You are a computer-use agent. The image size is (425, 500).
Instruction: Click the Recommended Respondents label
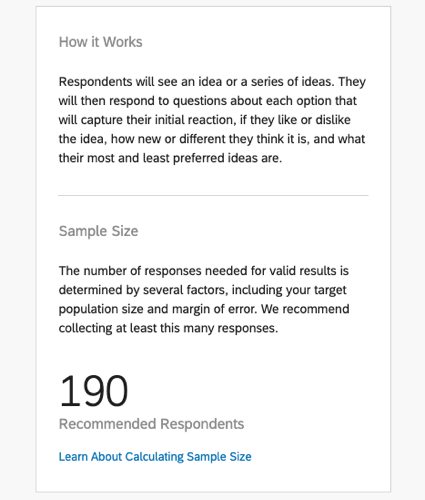tap(151, 424)
